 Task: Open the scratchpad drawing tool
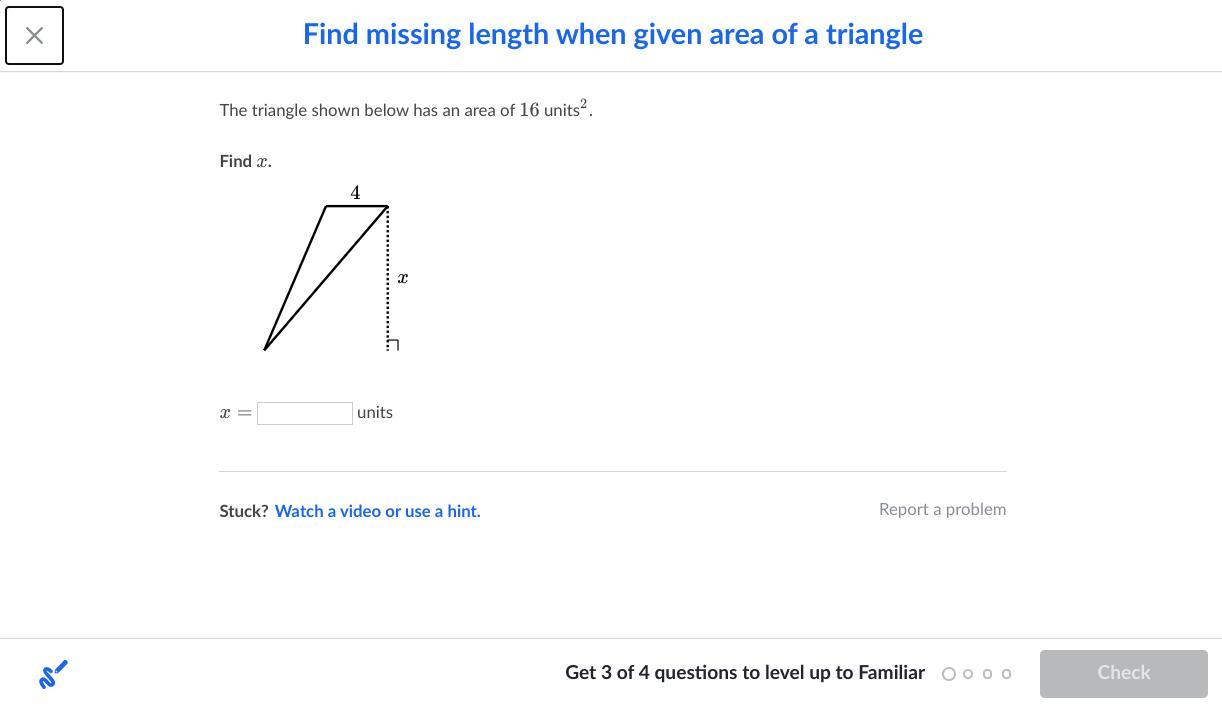(53, 674)
